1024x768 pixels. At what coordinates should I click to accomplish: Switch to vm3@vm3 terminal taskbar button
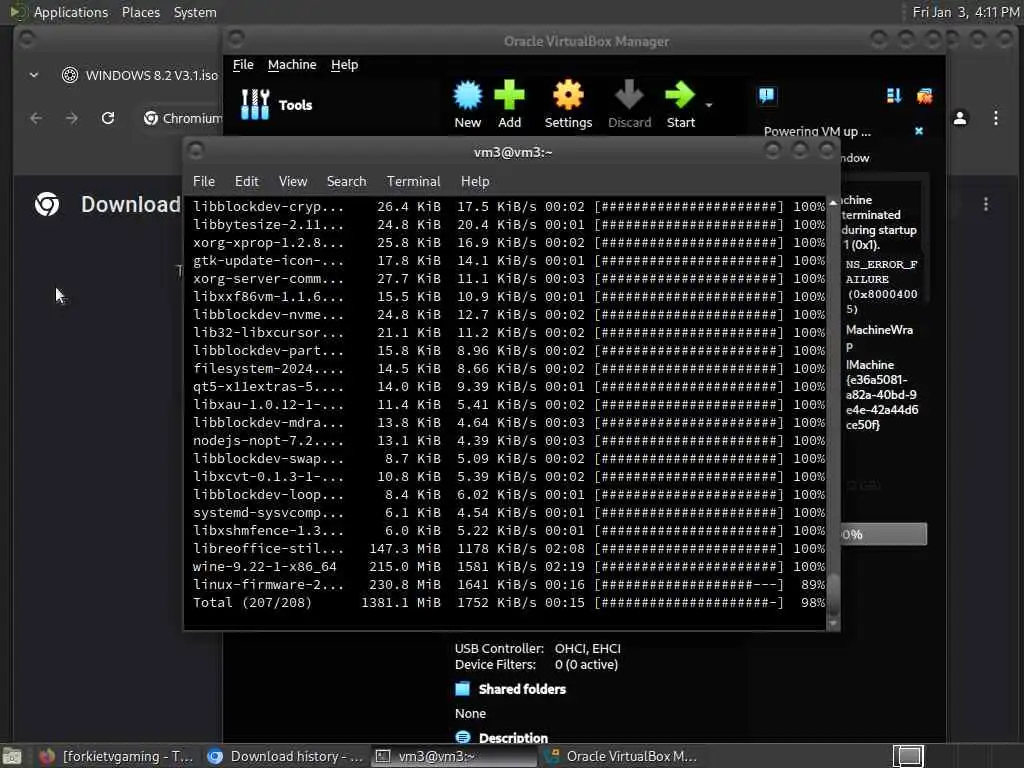point(453,756)
